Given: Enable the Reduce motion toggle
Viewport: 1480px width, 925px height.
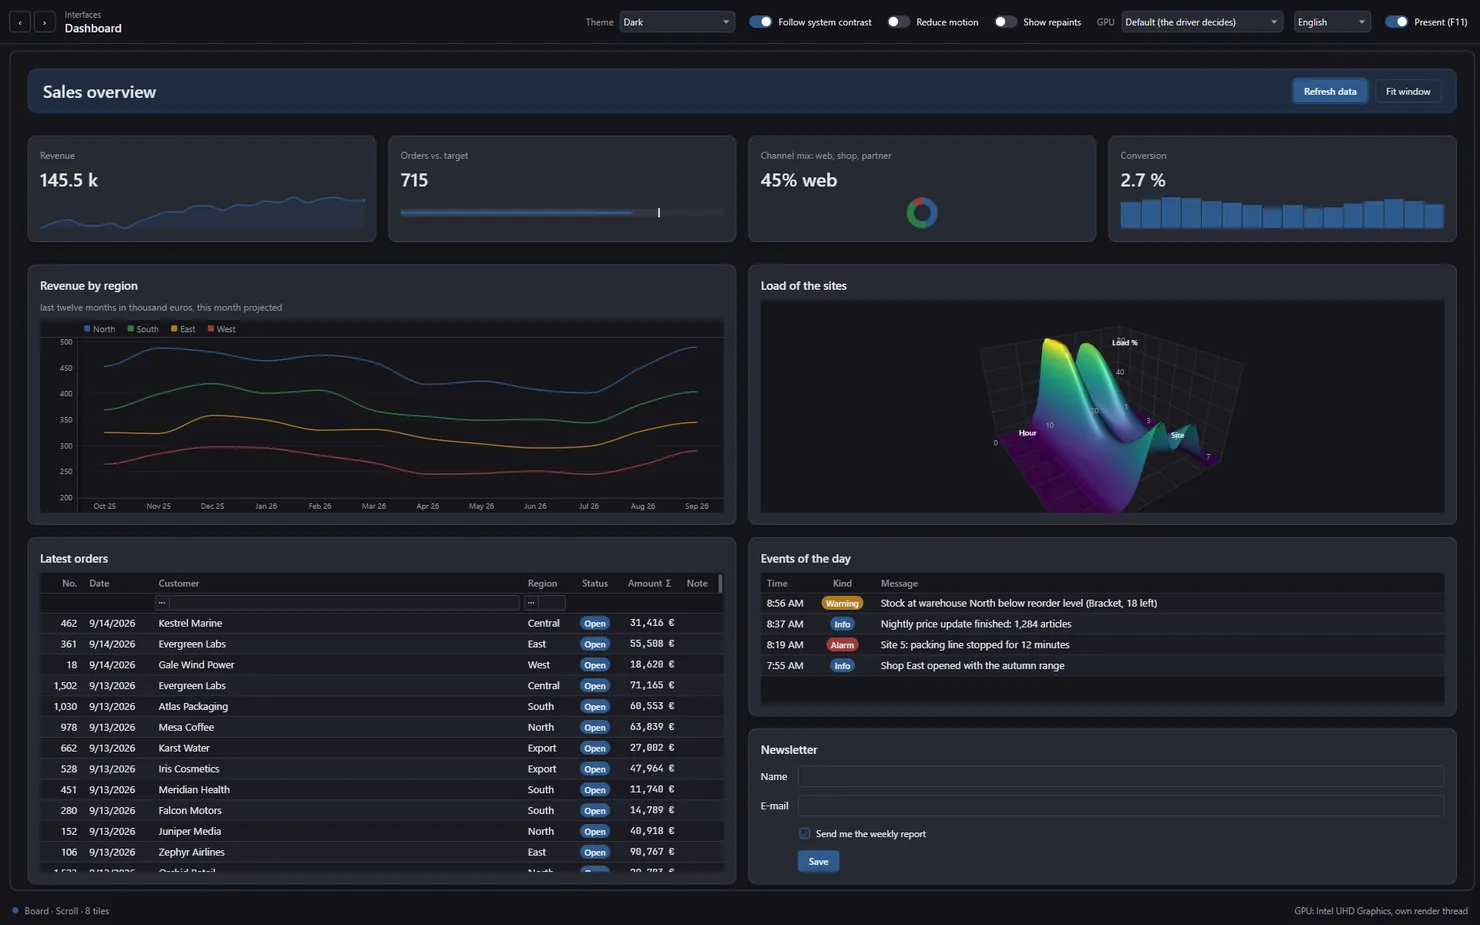Looking at the screenshot, I should (x=898, y=22).
